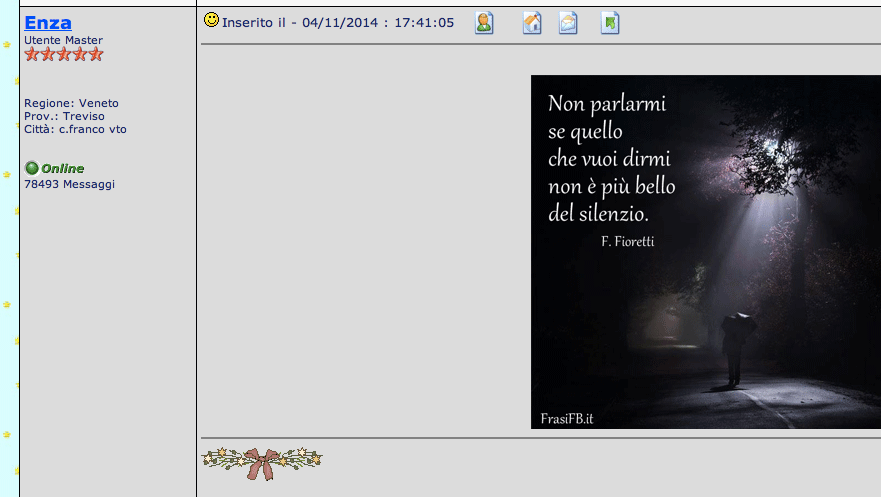The width and height of the screenshot is (881, 497).
Task: Click the smiley face post icon
Action: pos(211,20)
